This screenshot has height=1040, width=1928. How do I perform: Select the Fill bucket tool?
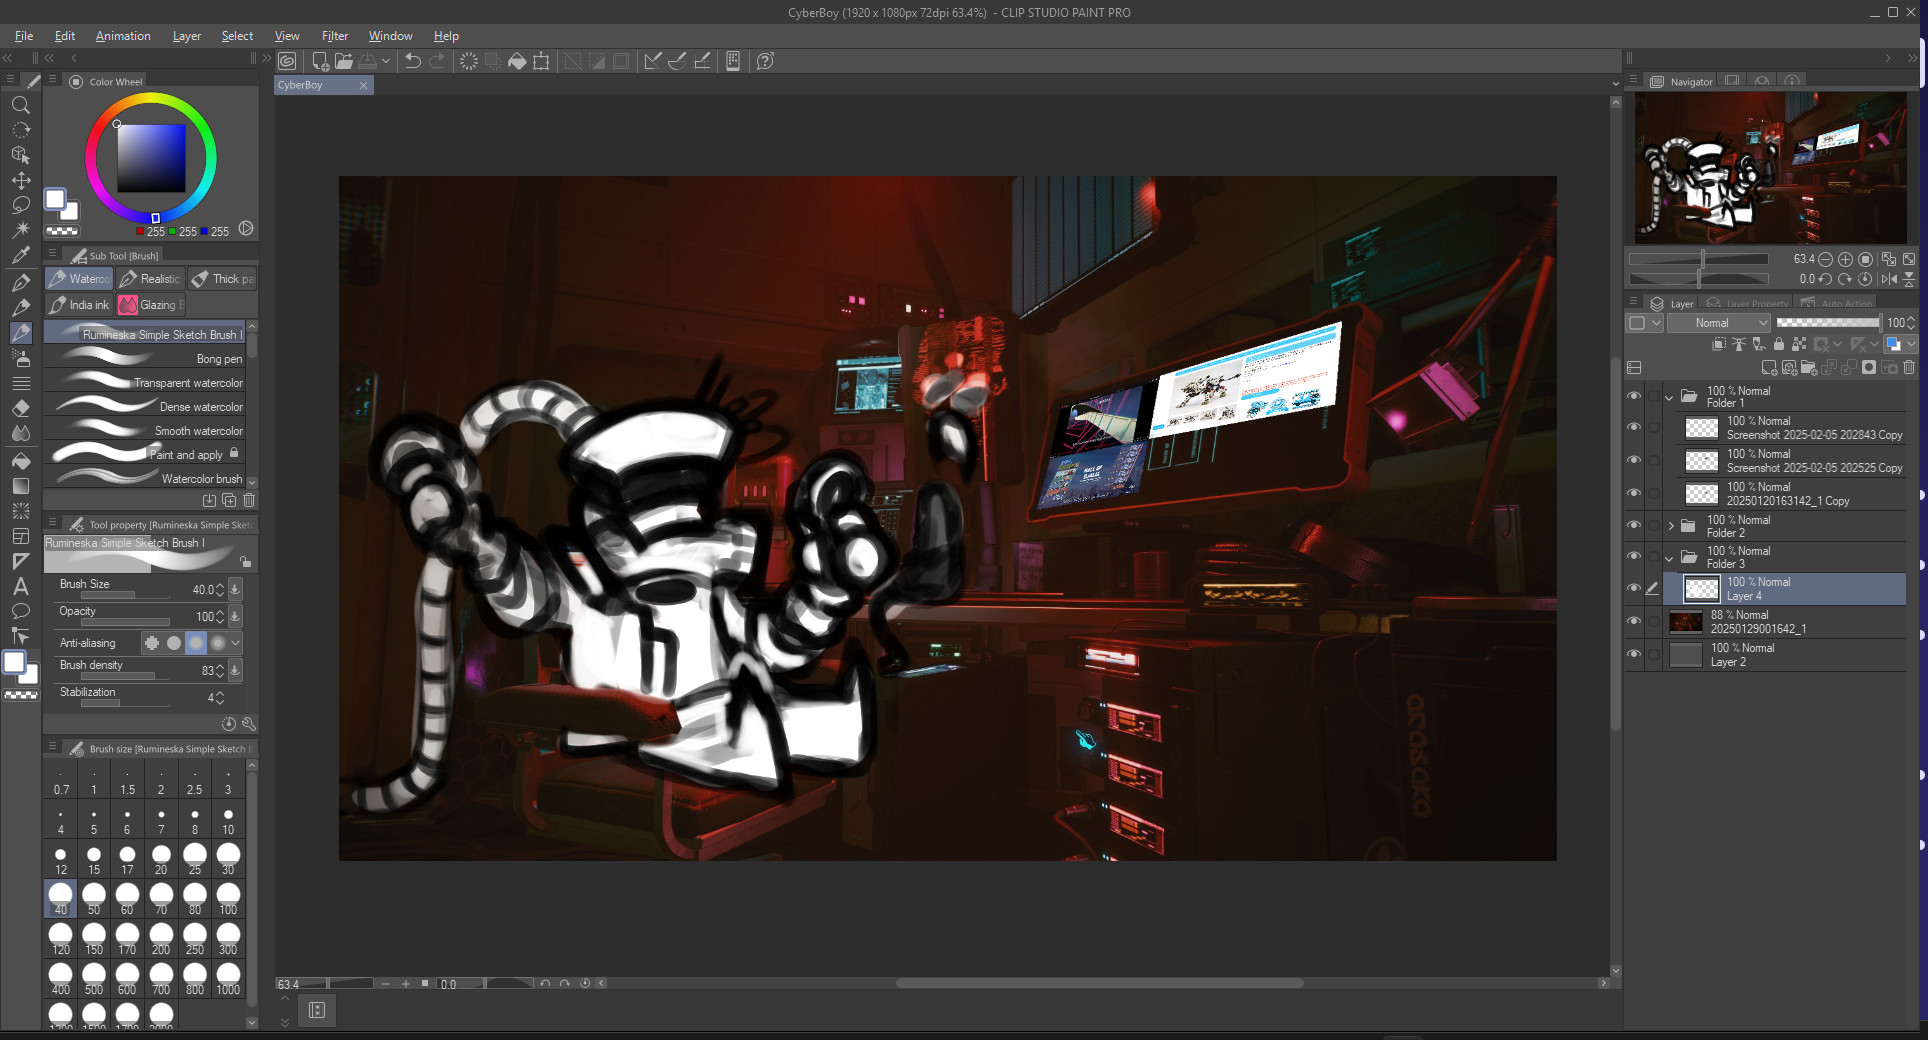[20, 460]
